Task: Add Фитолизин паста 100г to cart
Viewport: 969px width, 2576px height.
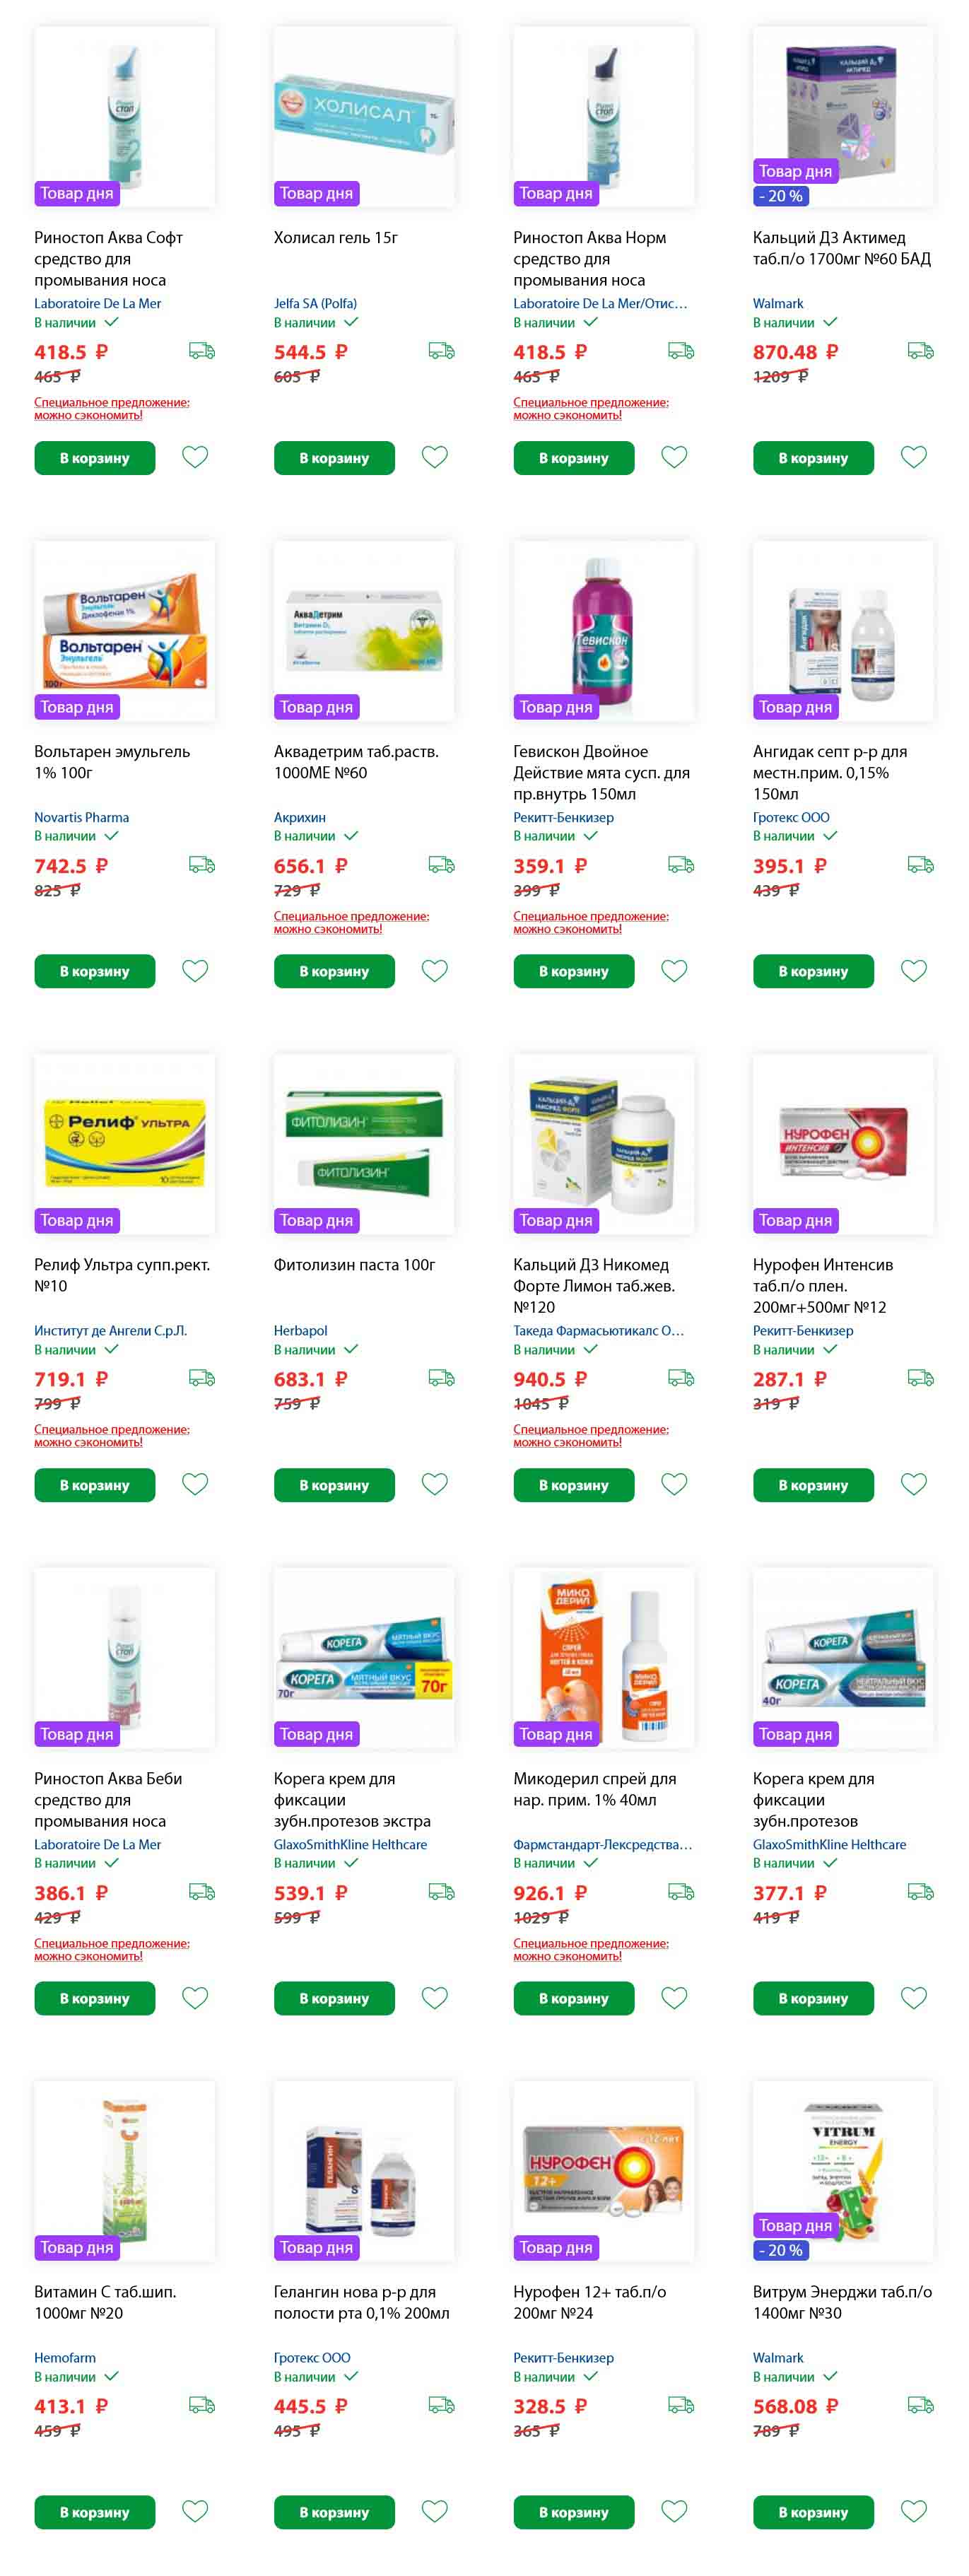Action: [x=334, y=1485]
